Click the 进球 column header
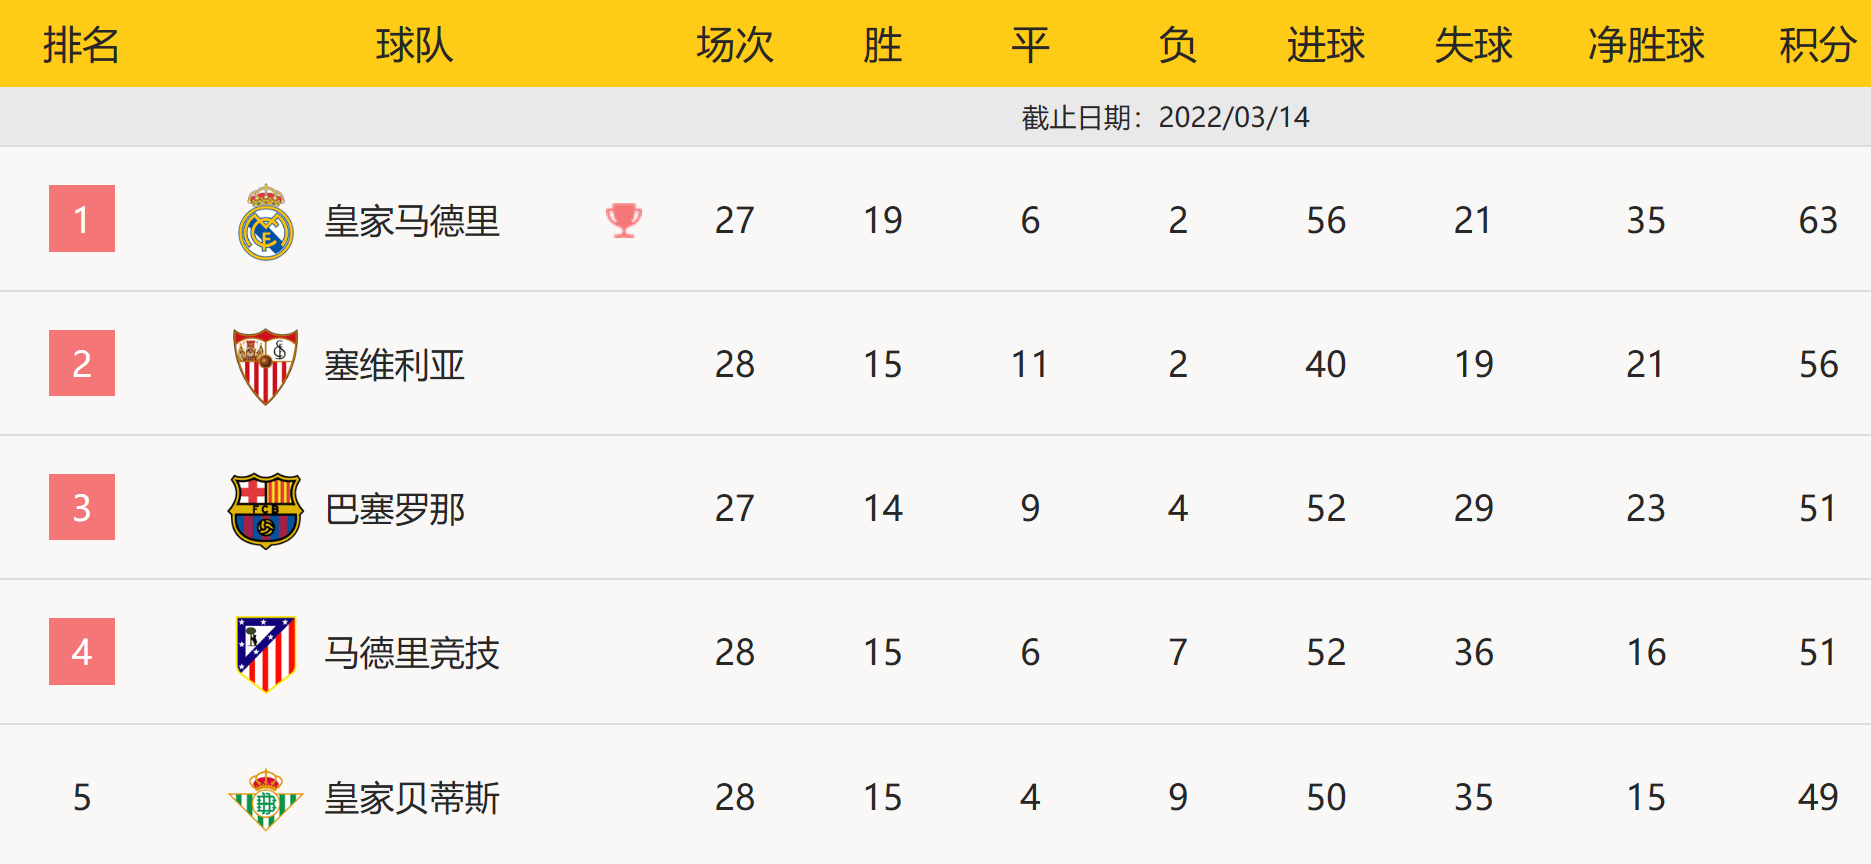 [1326, 45]
